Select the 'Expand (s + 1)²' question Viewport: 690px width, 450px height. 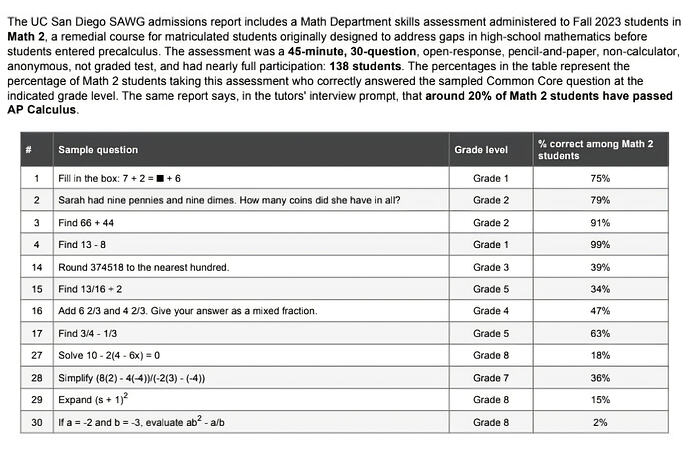point(251,400)
